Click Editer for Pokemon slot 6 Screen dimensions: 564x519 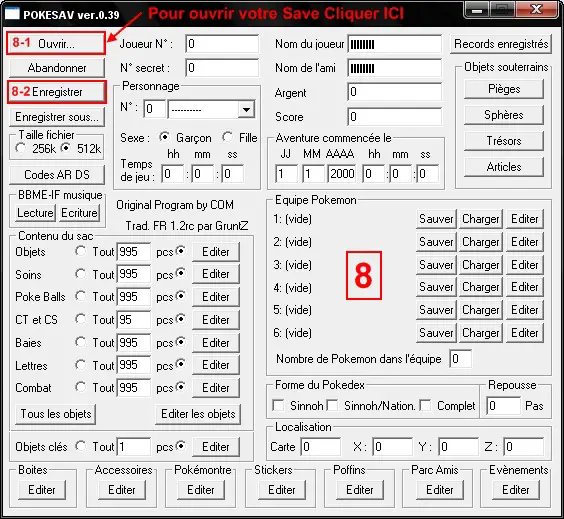click(x=525, y=333)
